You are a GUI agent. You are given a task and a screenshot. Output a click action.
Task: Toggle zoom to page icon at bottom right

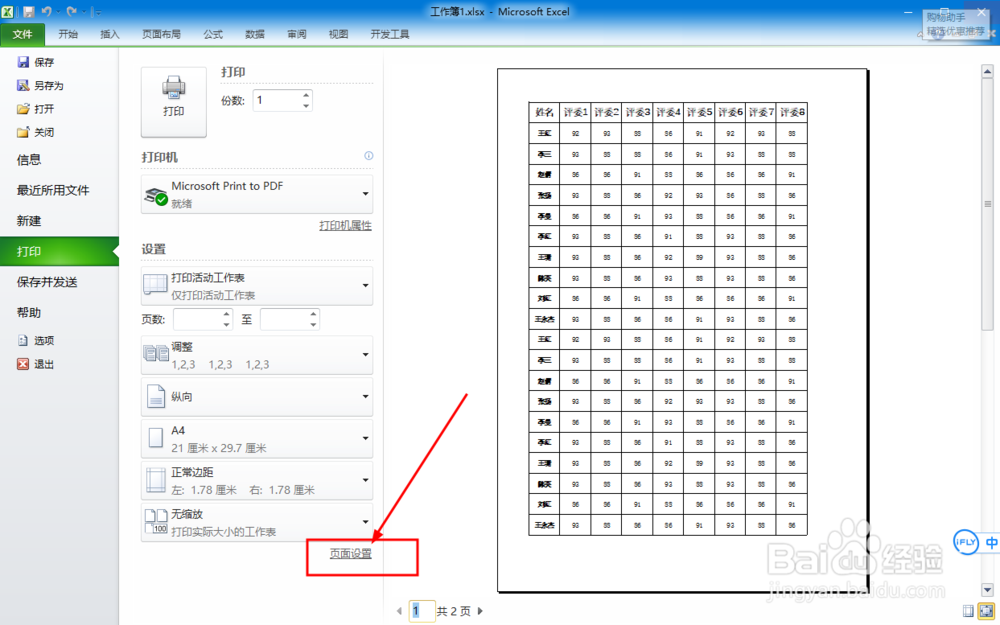986,611
